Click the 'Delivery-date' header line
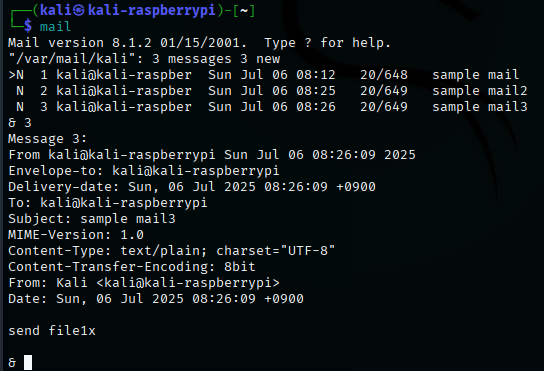The width and height of the screenshot is (544, 371). tap(192, 187)
